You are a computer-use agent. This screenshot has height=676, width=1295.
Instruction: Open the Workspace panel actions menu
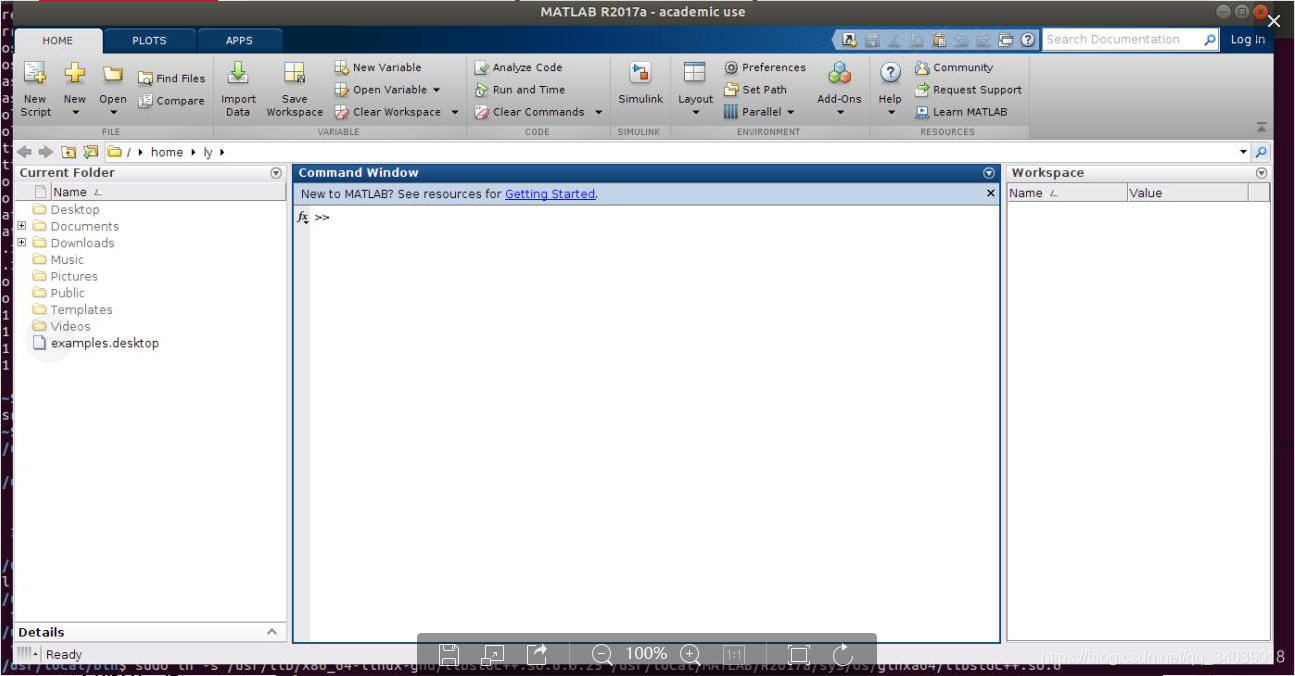(1261, 173)
